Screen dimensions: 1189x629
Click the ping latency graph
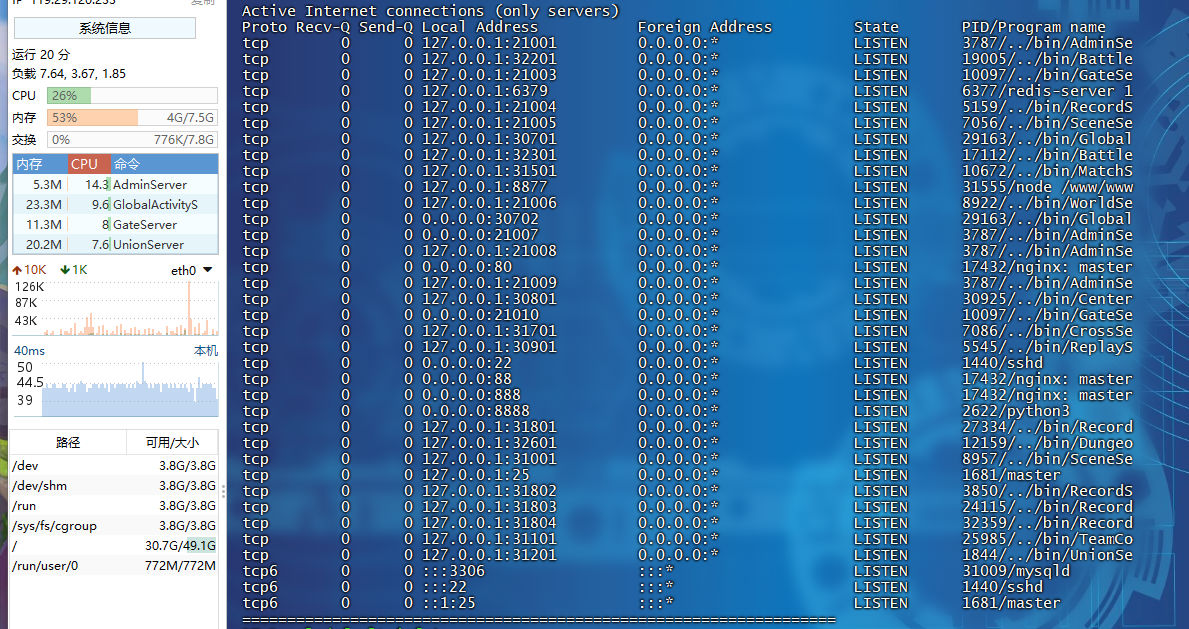pyautogui.click(x=115, y=388)
